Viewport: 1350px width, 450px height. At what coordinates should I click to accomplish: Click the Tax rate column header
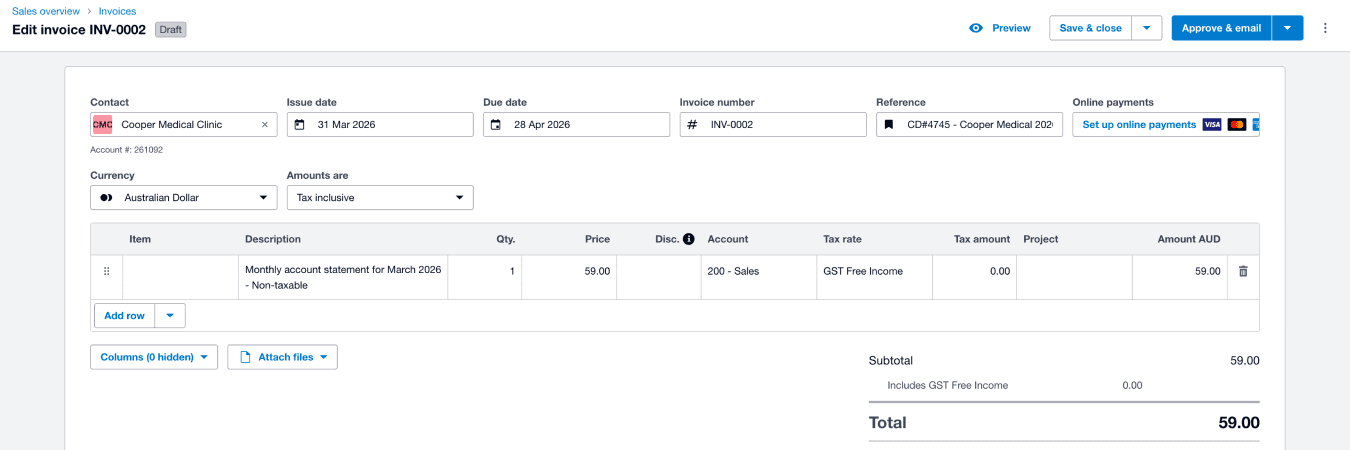(842, 239)
